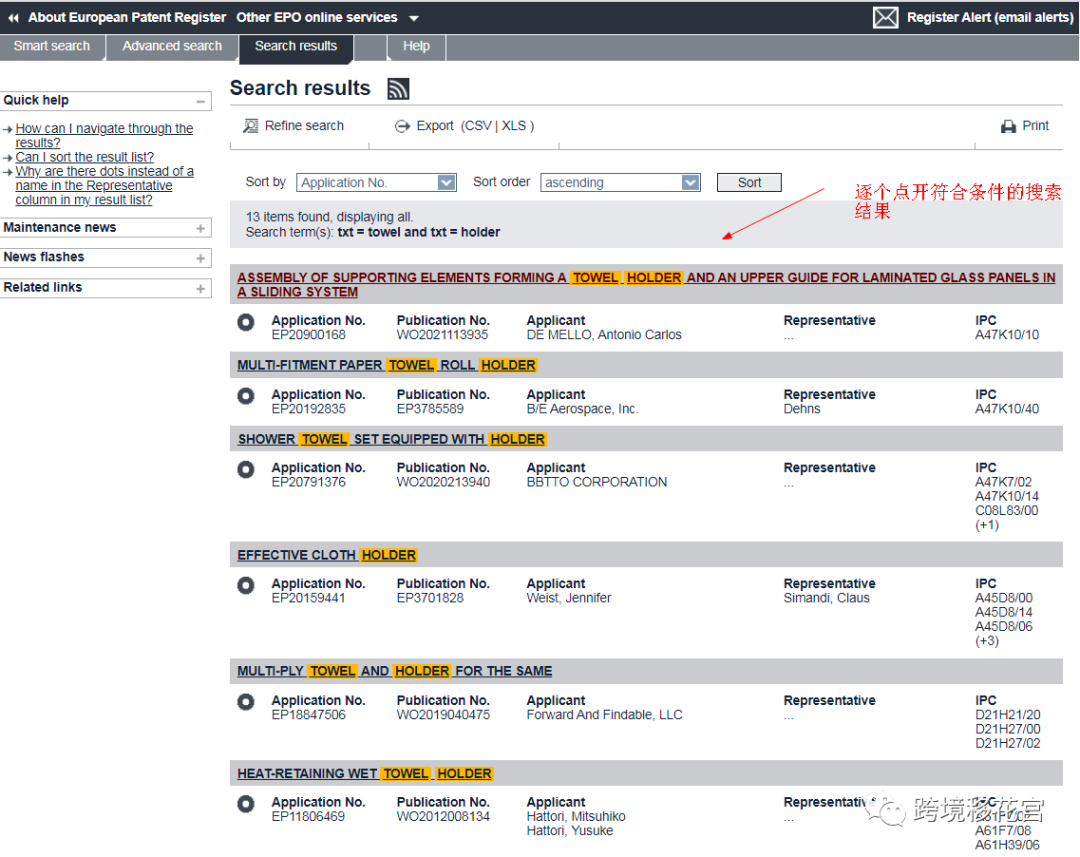1080x857 pixels.
Task: Click IPC code D21H21/20
Action: click(x=1008, y=715)
